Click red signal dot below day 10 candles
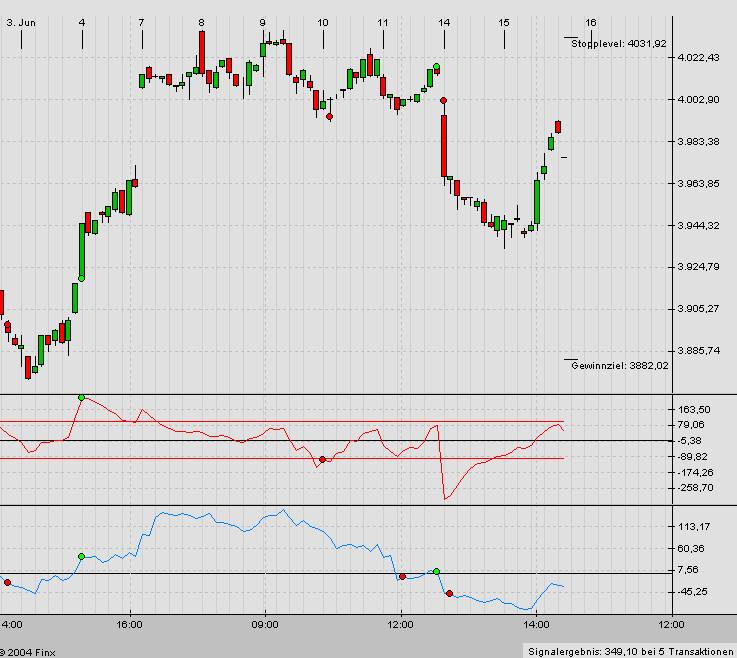 click(x=330, y=117)
